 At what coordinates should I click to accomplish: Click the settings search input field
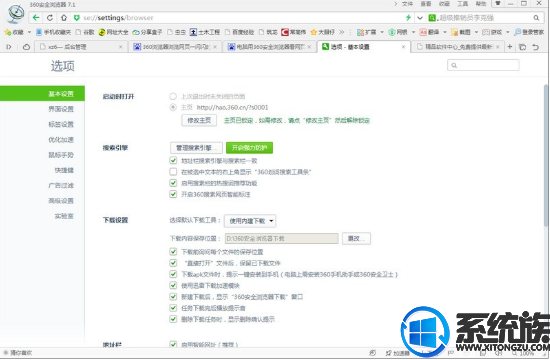pos(483,65)
